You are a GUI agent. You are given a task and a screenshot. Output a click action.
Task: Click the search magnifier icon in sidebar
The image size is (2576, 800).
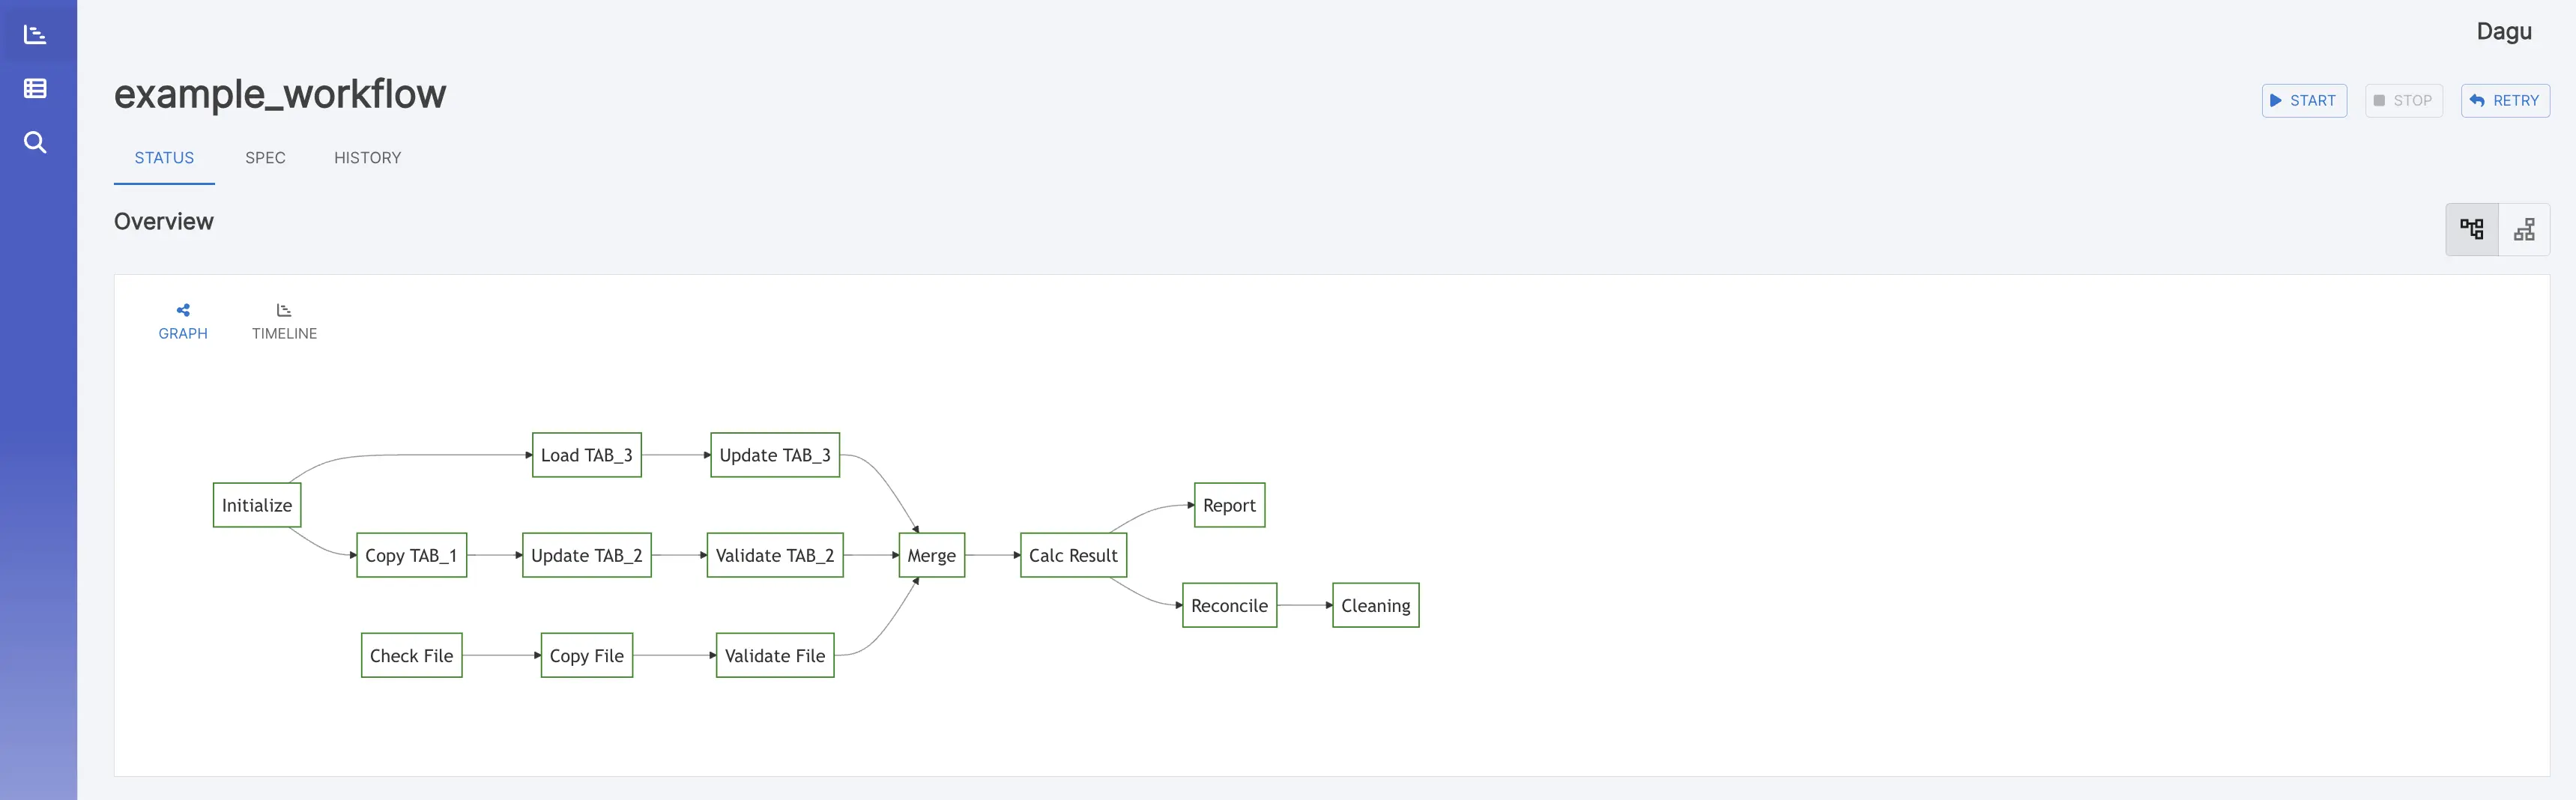35,142
